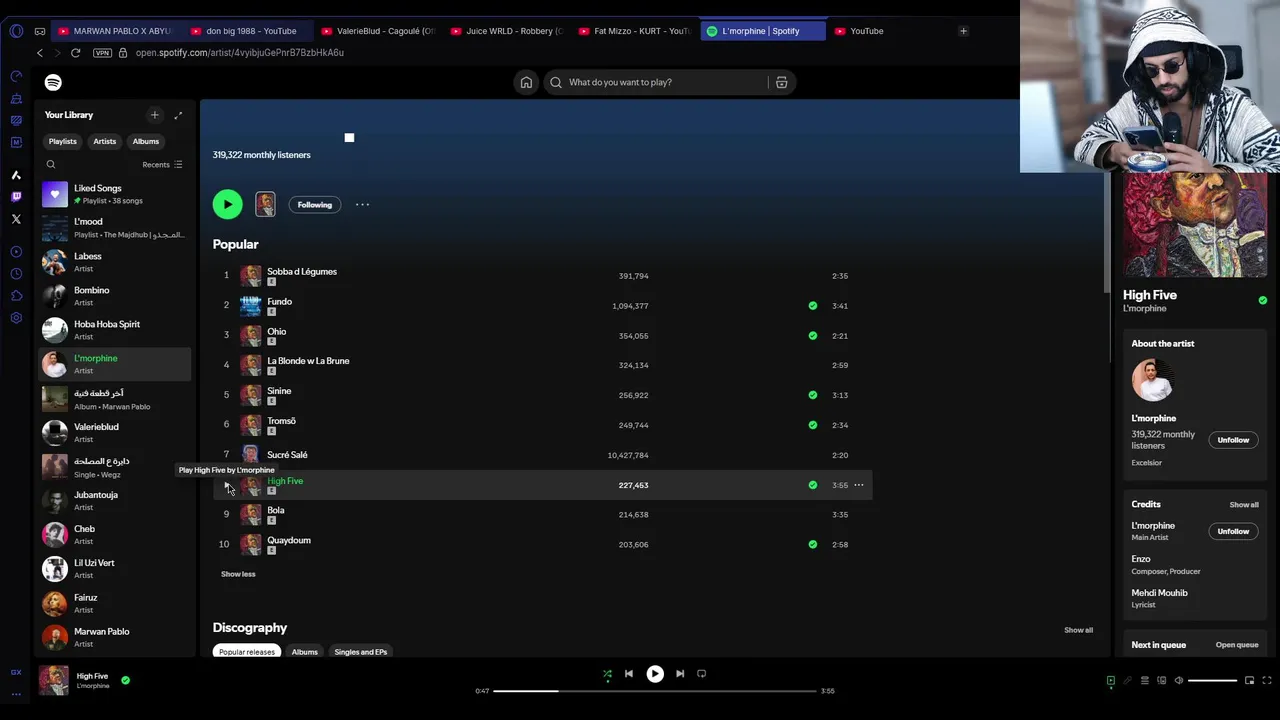Open more options for the artist
Screen dimensions: 1280x720
362,204
